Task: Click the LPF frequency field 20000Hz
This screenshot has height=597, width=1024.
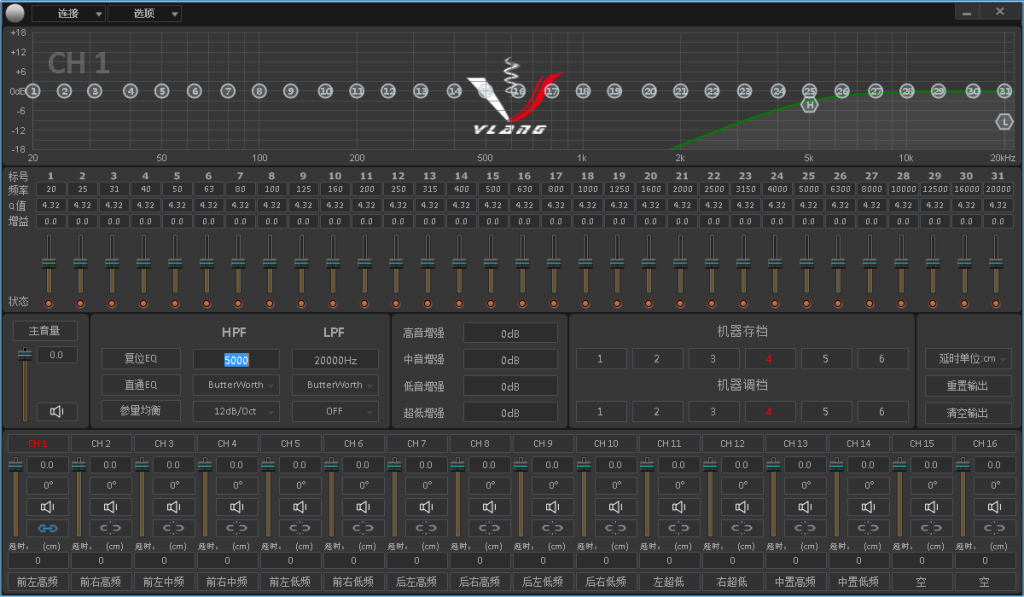Action: [x=335, y=360]
